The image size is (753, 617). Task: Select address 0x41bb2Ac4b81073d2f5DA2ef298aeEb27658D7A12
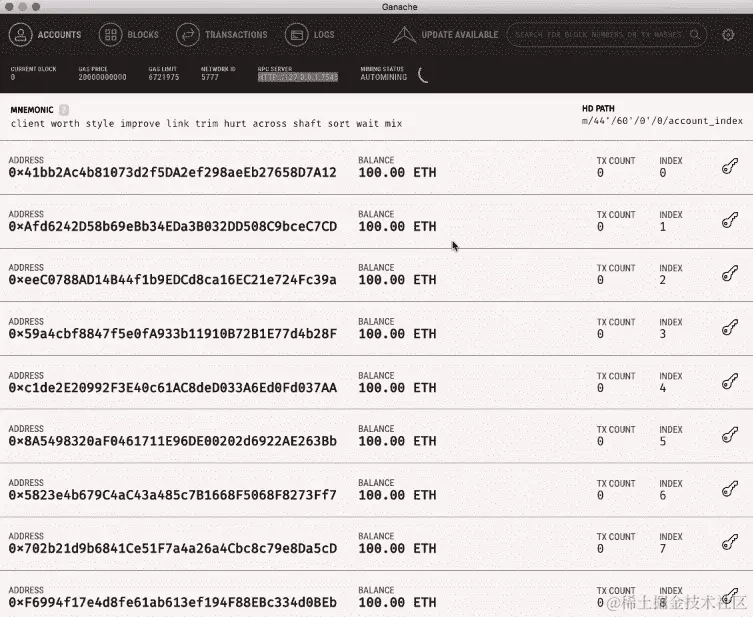point(172,172)
